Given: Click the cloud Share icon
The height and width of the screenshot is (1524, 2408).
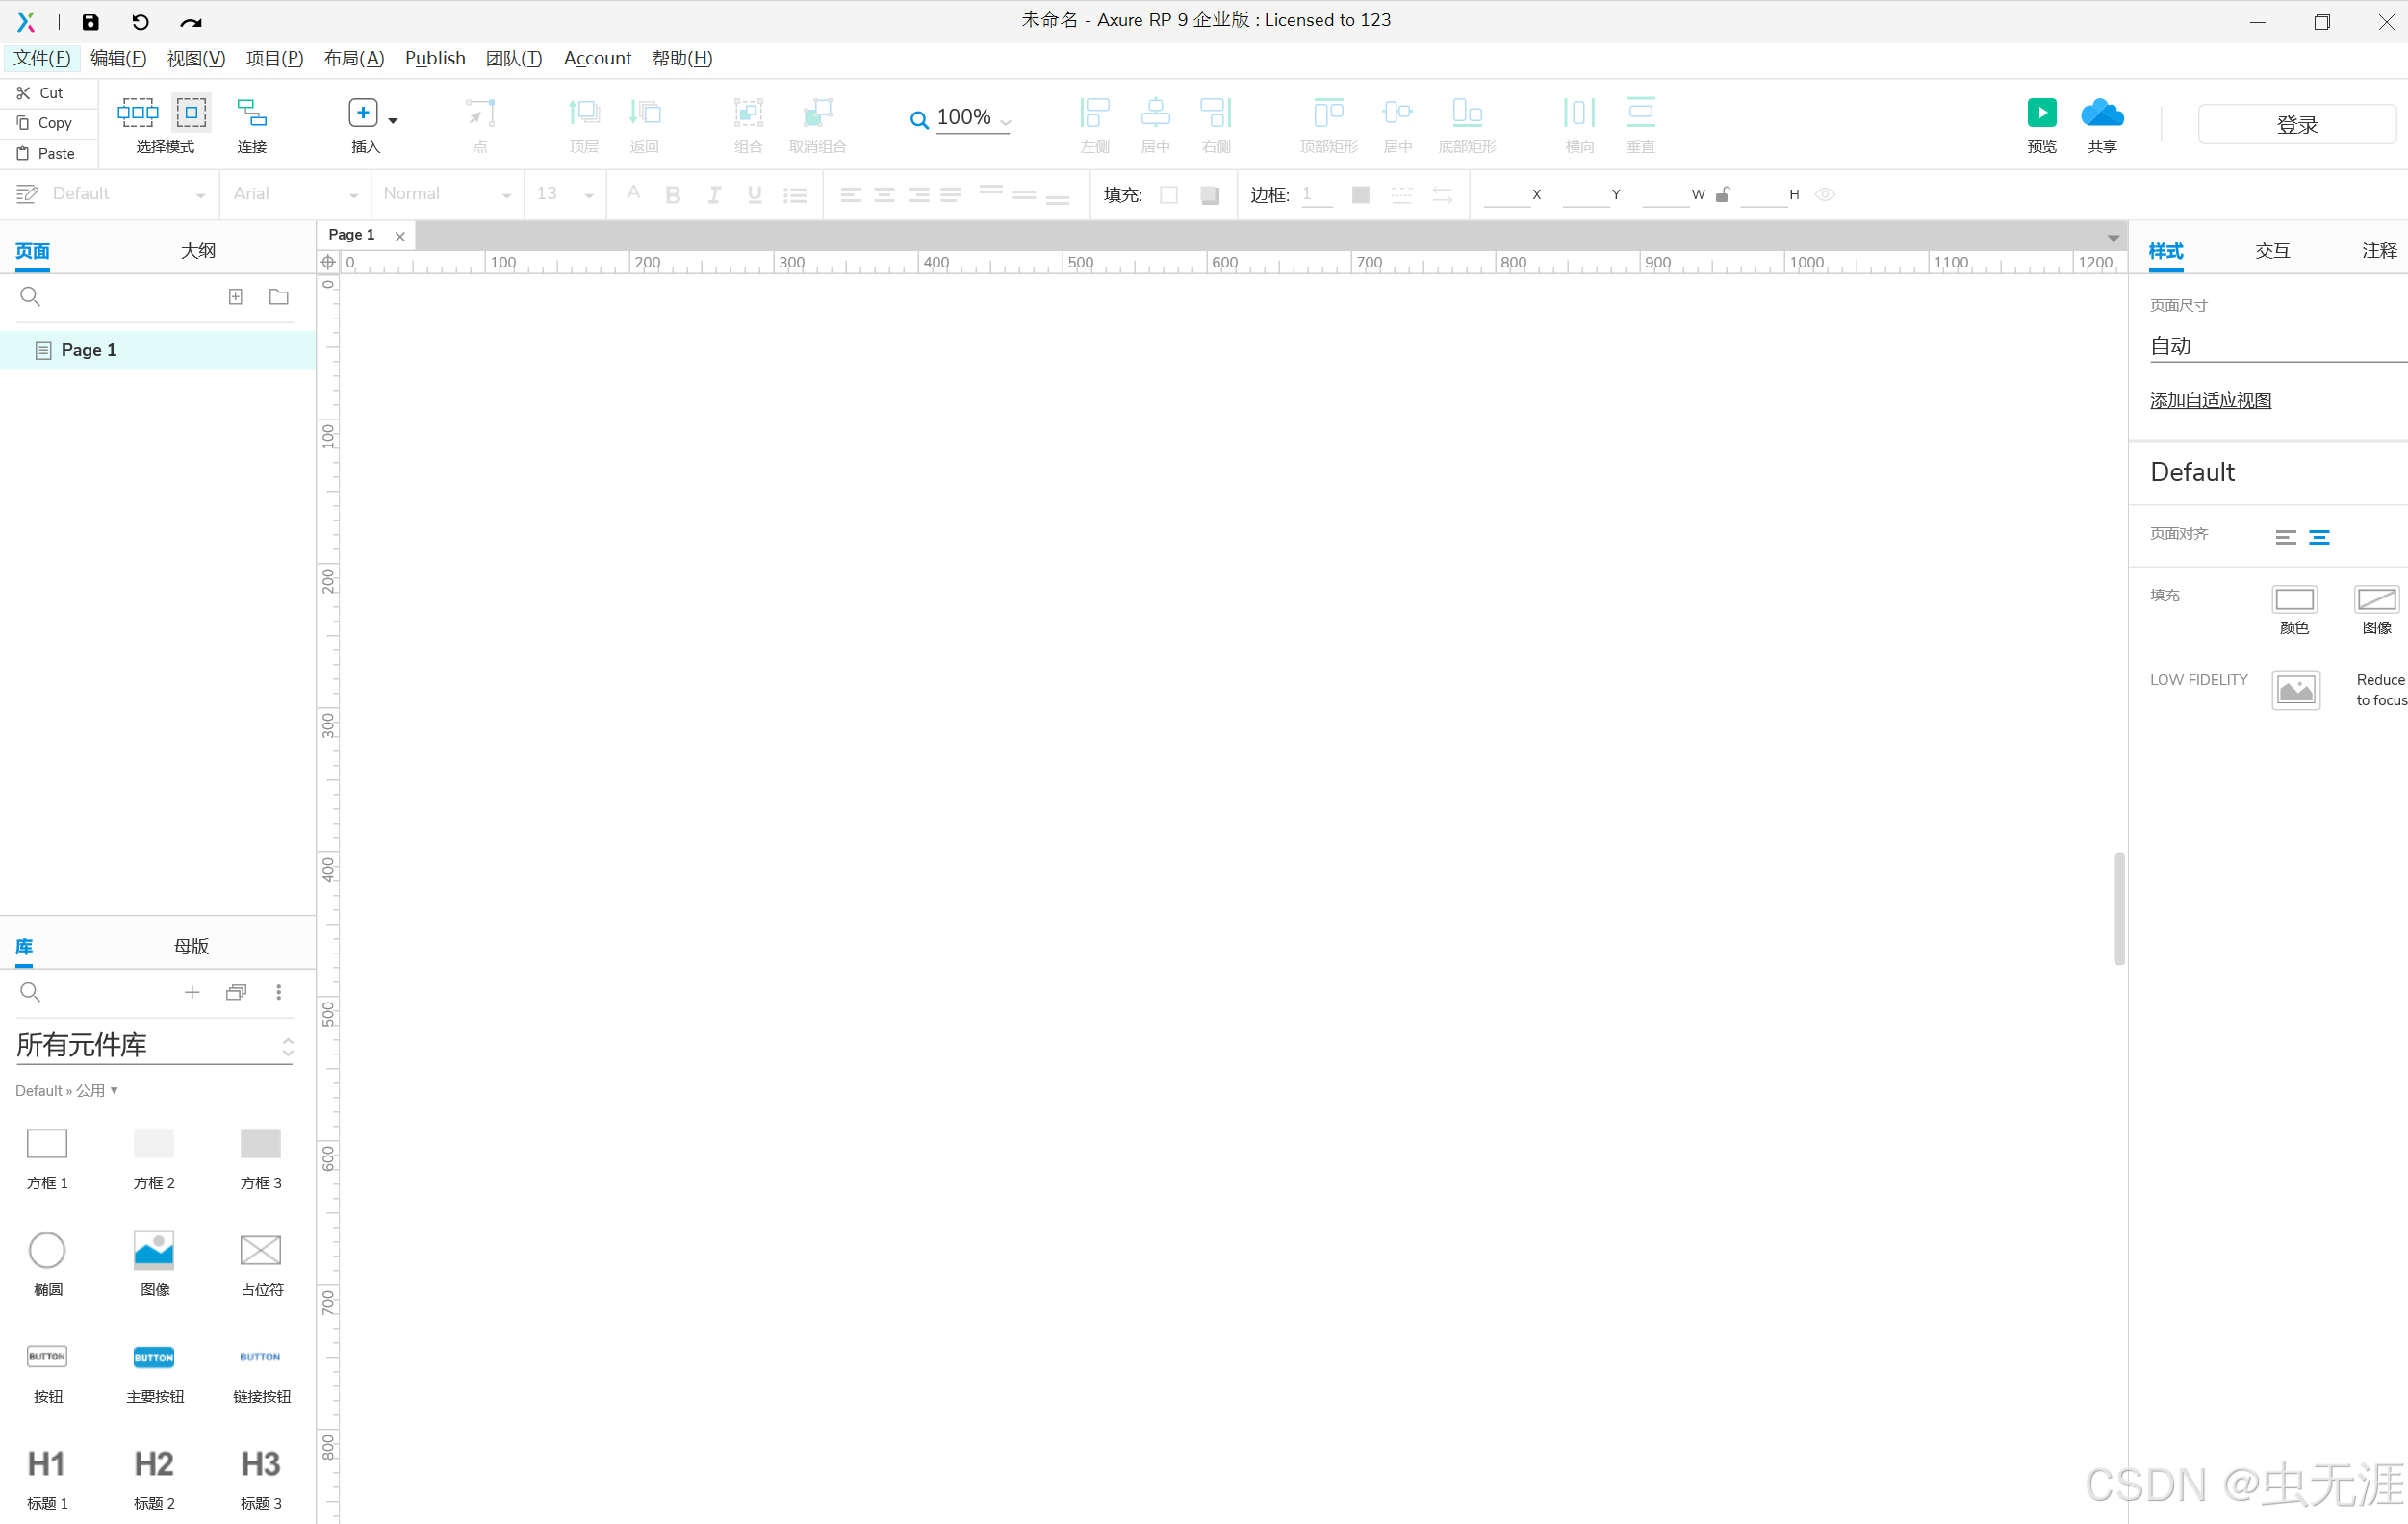Looking at the screenshot, I should point(2101,113).
